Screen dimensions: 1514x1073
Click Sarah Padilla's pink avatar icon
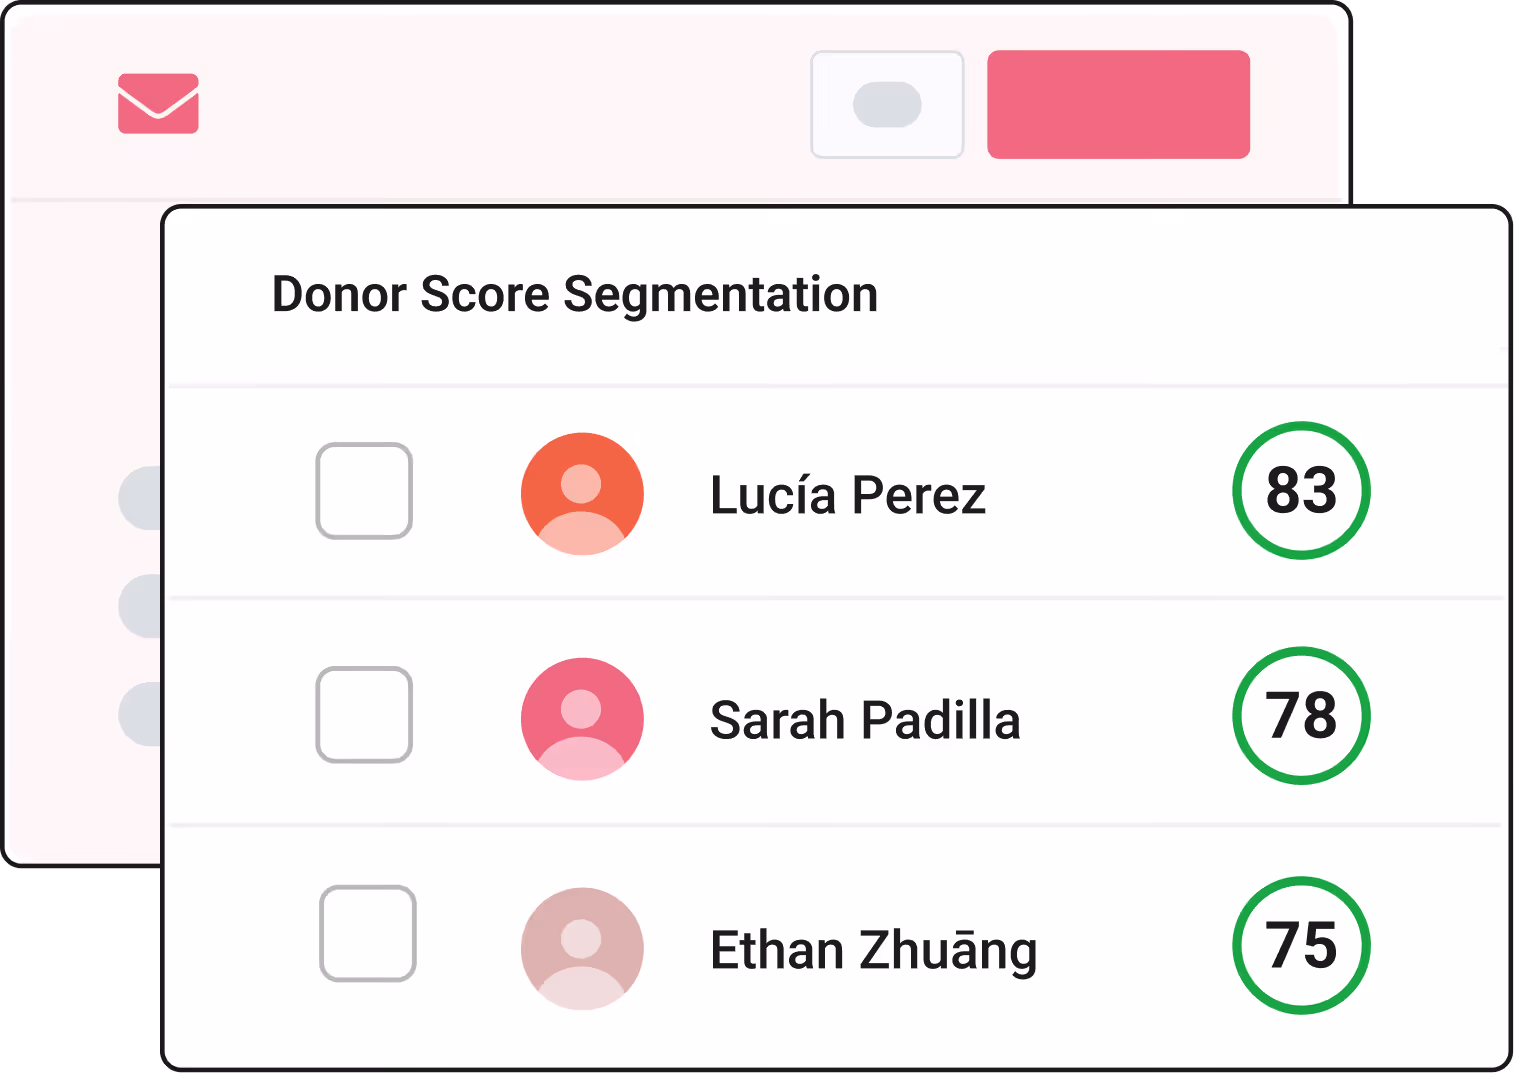[582, 719]
